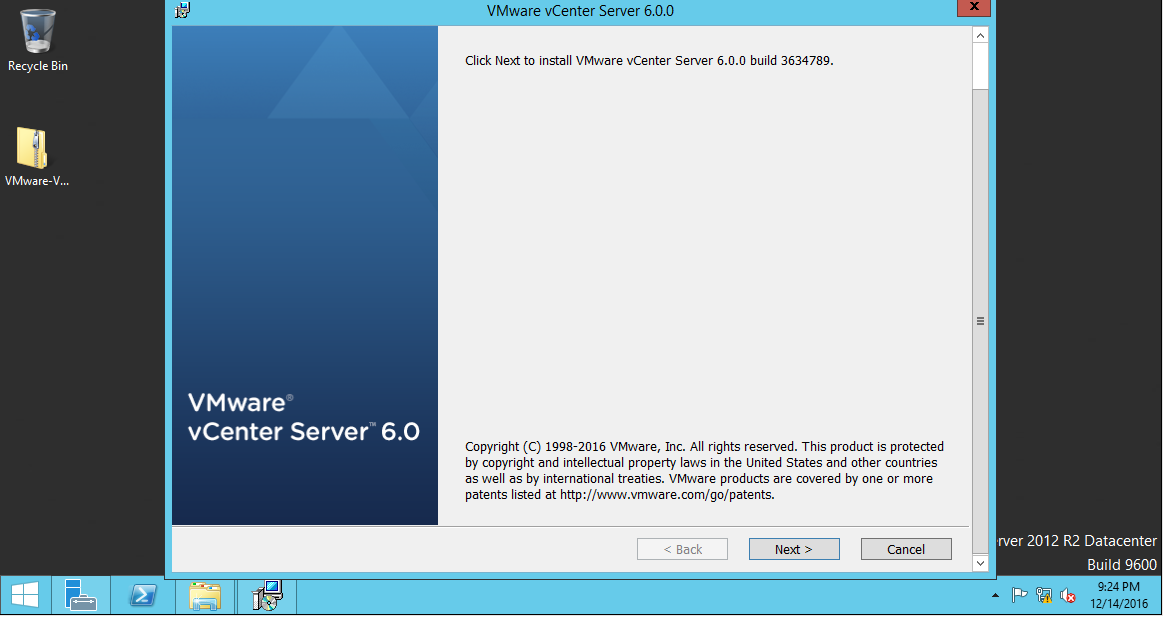The width and height of the screenshot is (1163, 617).
Task: Open the Action Center flag in system tray
Action: 1019,595
